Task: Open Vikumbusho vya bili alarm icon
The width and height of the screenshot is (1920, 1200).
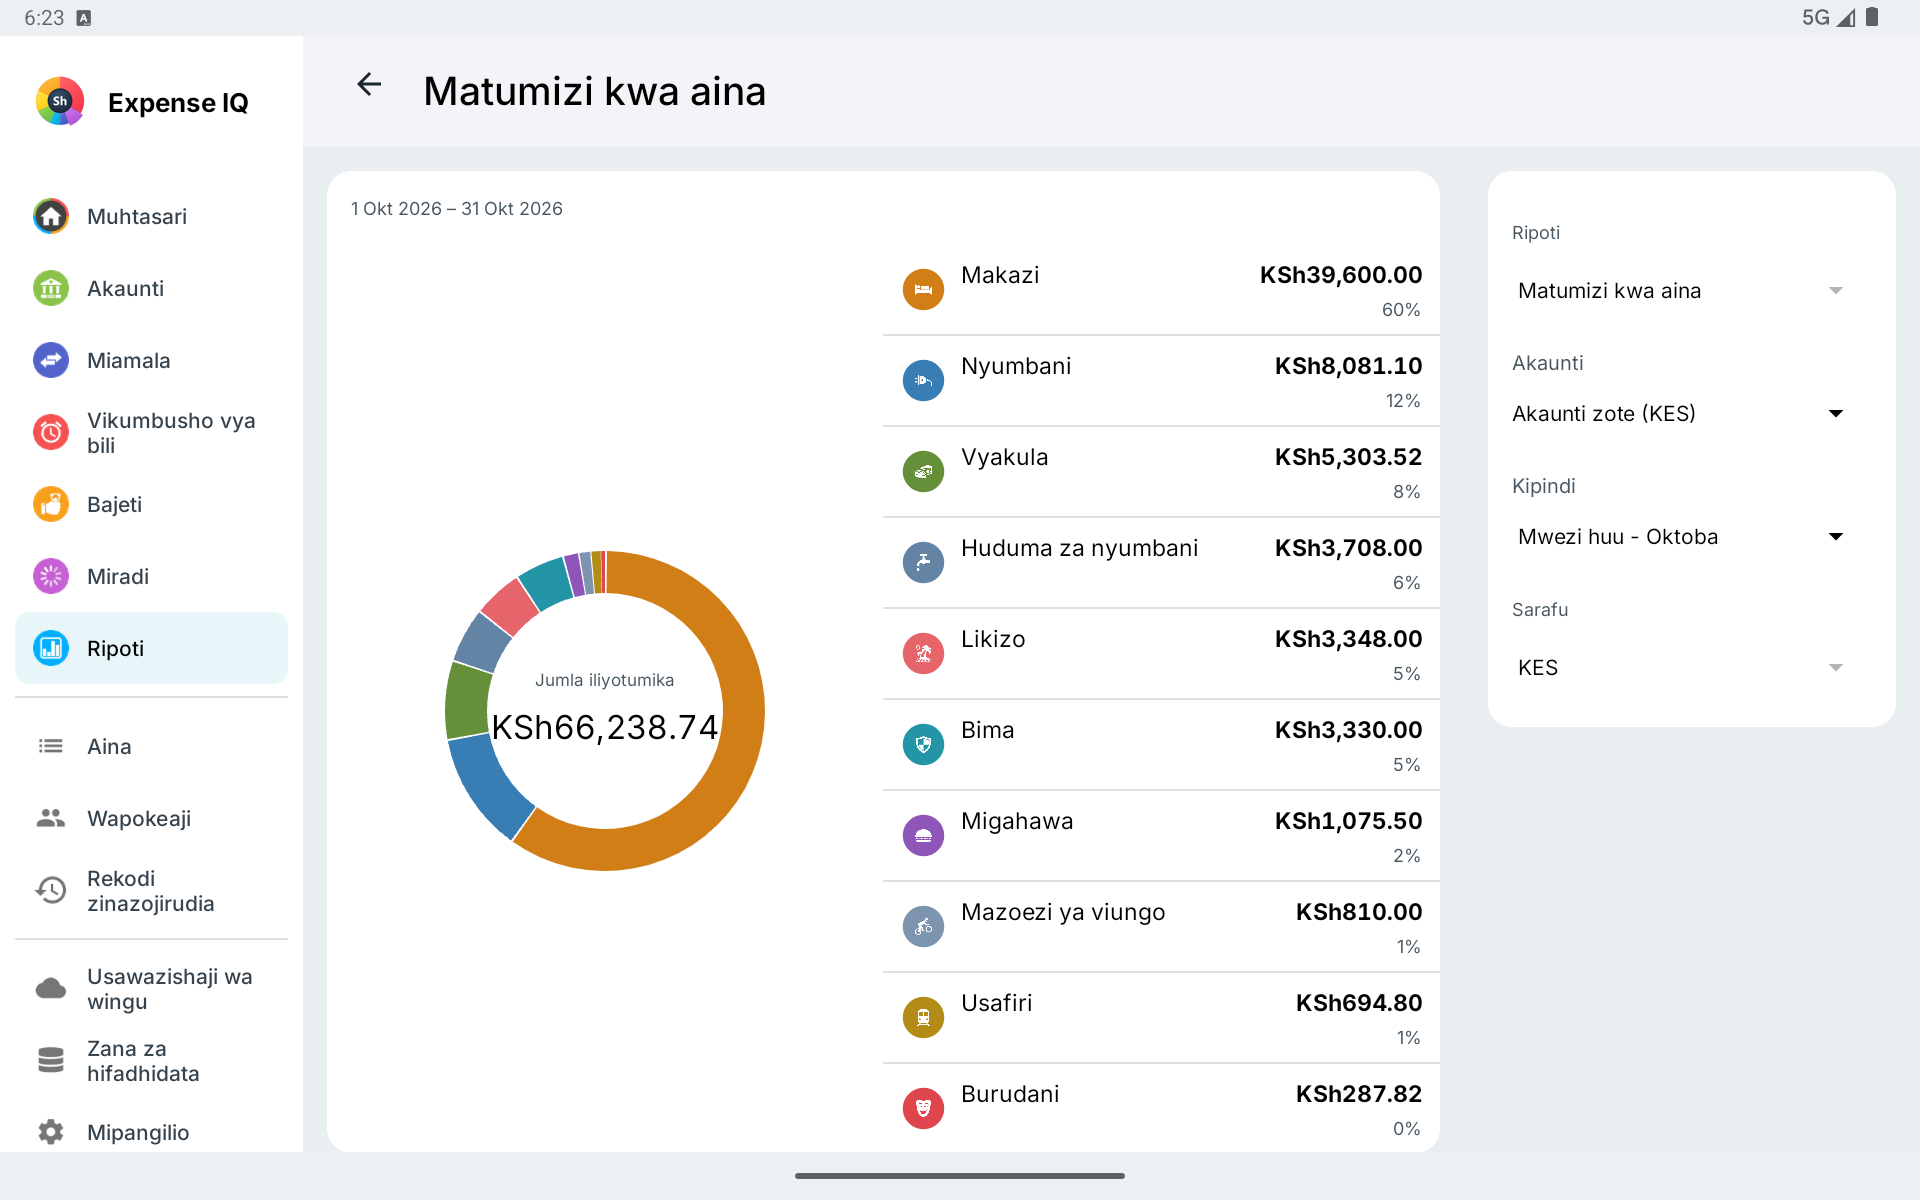Action: (51, 432)
